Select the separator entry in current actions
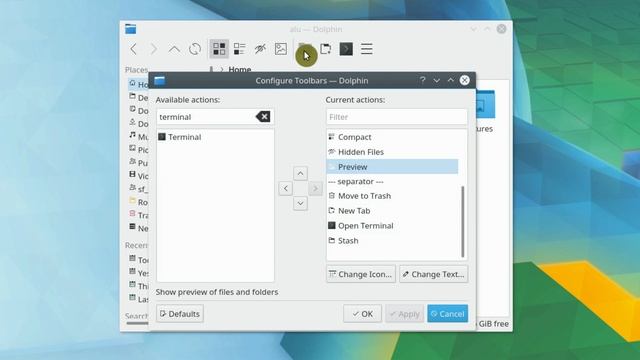Image resolution: width=640 pixels, height=360 pixels. tap(393, 181)
